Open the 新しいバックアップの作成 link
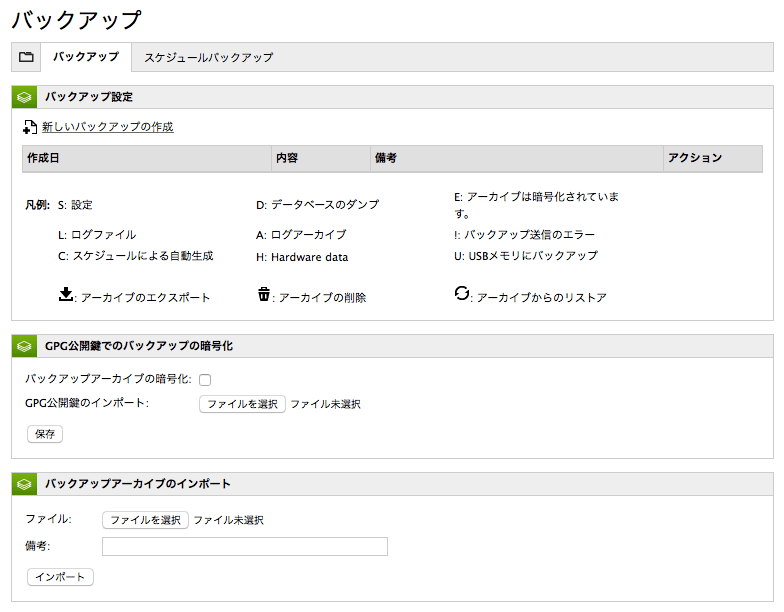This screenshot has height=612, width=784. (x=108, y=127)
